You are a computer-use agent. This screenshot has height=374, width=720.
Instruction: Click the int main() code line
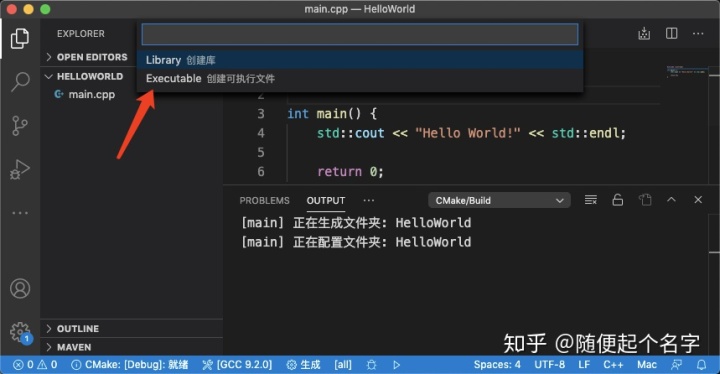(x=332, y=114)
